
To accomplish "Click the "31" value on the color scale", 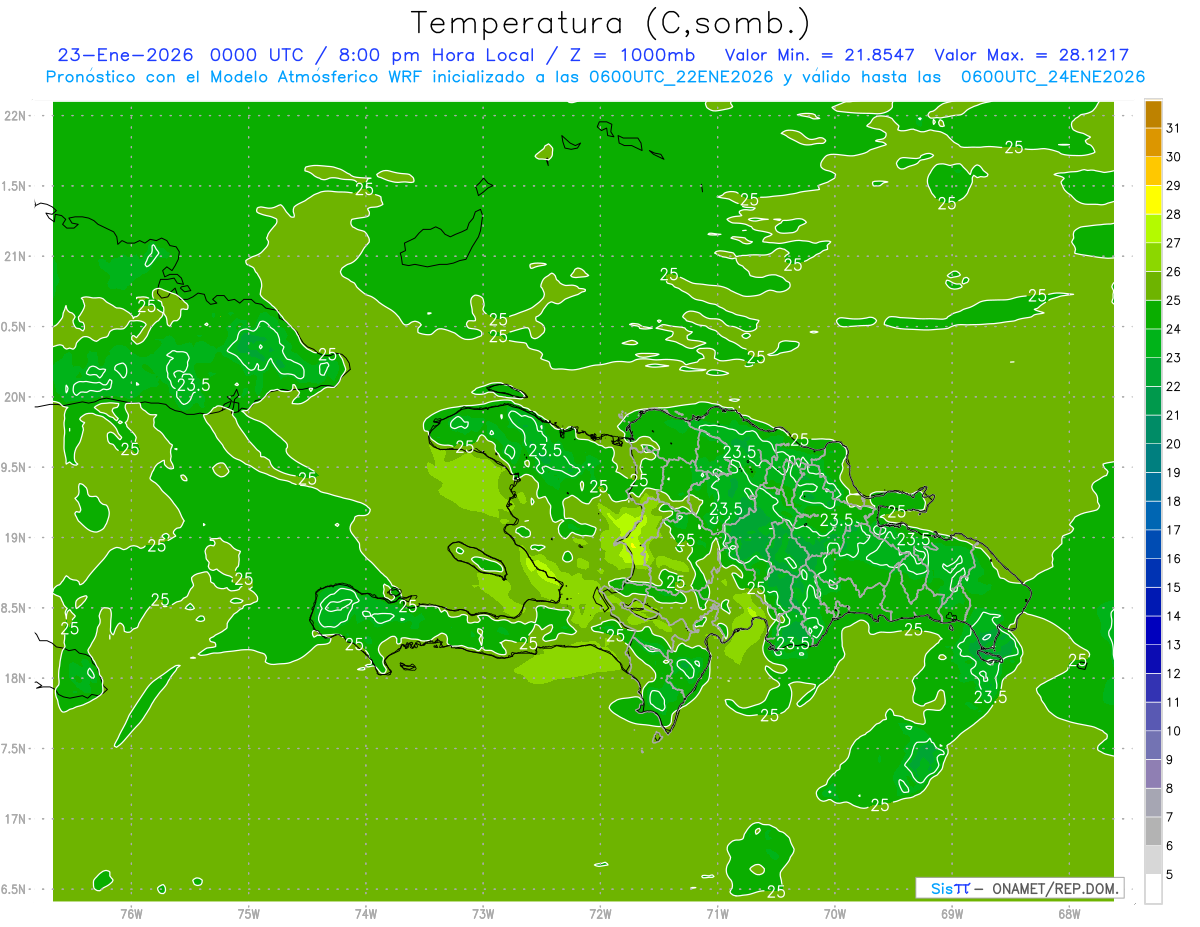I will (x=1173, y=128).
